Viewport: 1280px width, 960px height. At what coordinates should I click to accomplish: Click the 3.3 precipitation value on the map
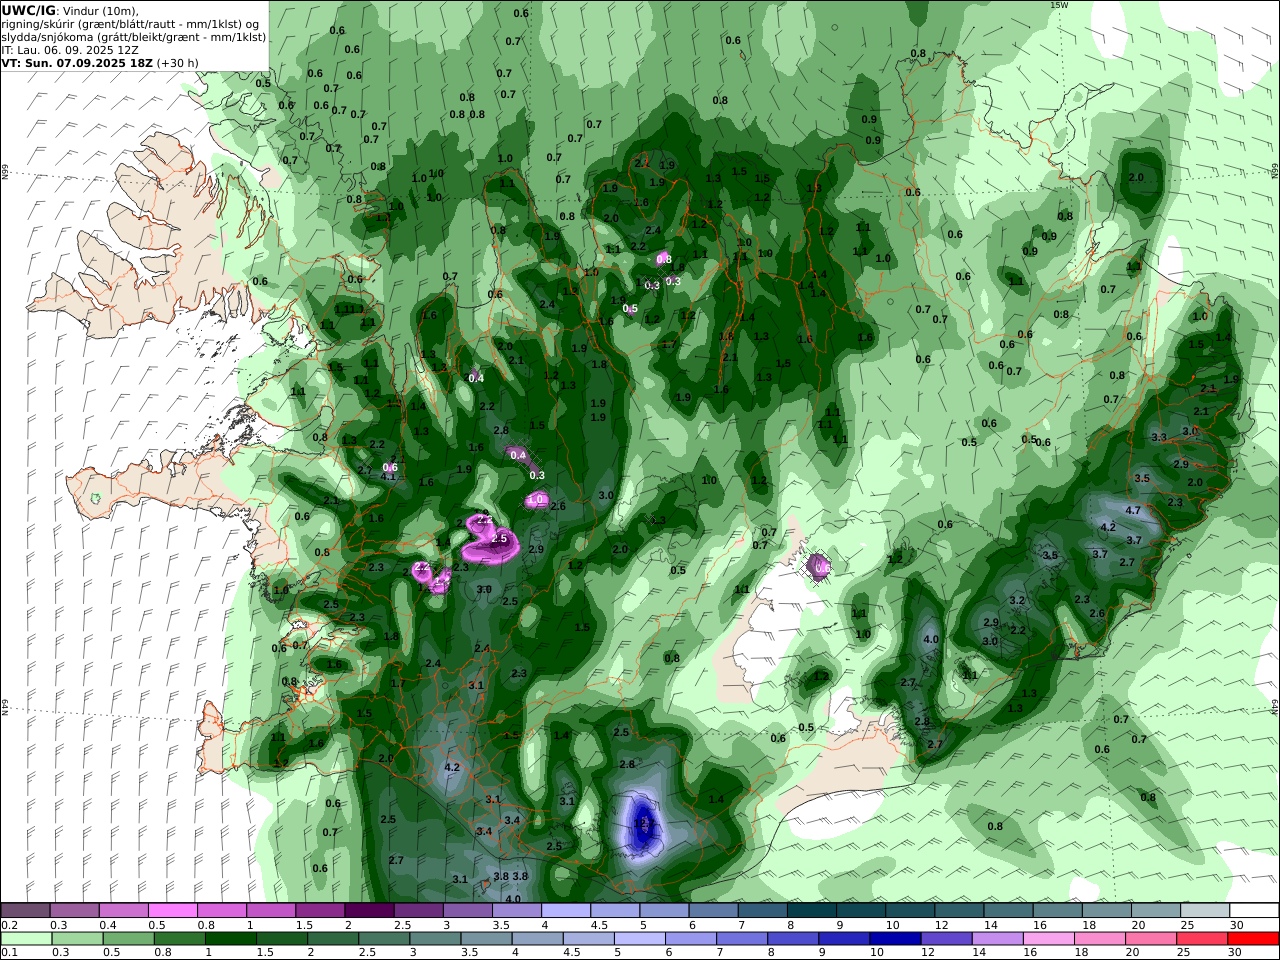1159,438
